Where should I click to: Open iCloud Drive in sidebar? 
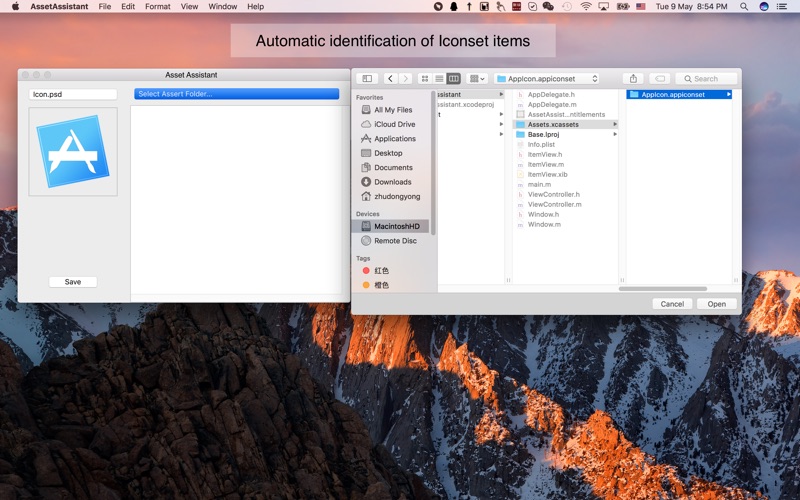(x=394, y=124)
